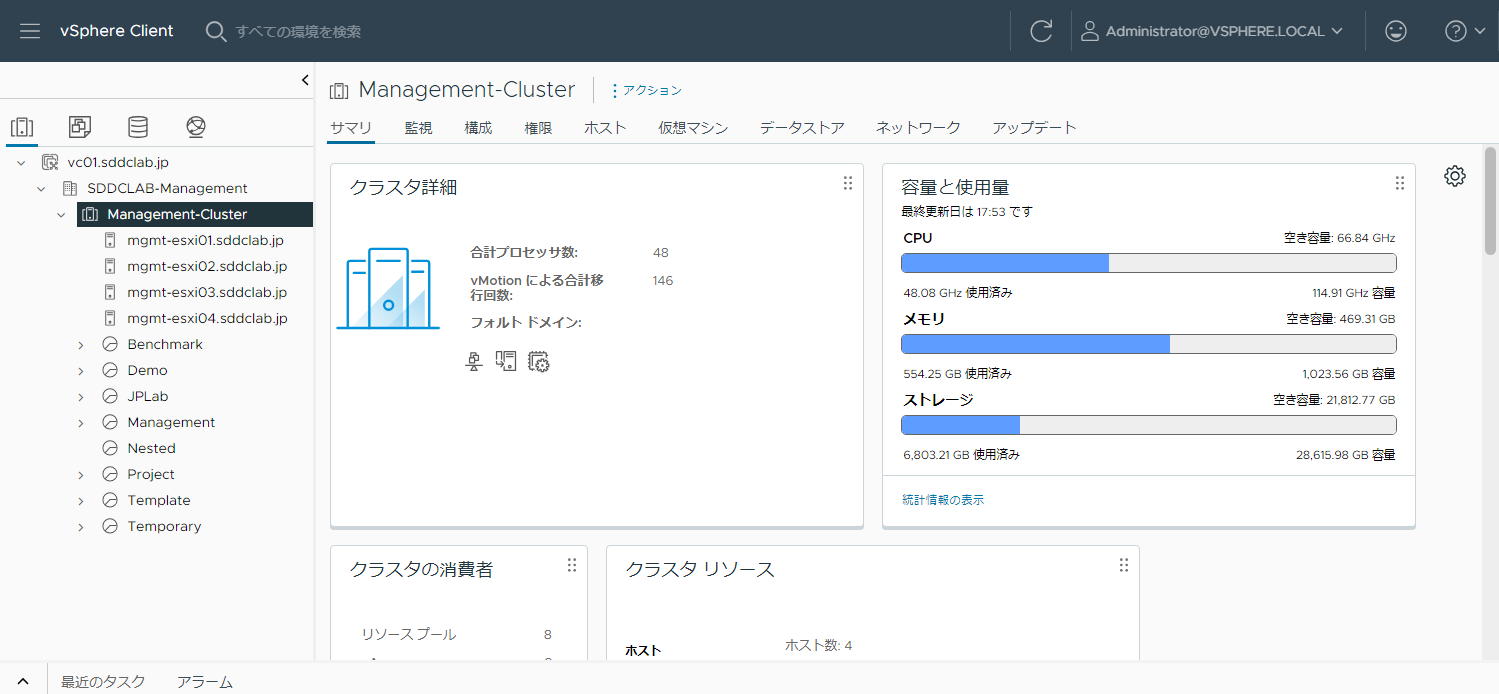Click the Management-Cluster icon in tree

[x=90, y=214]
